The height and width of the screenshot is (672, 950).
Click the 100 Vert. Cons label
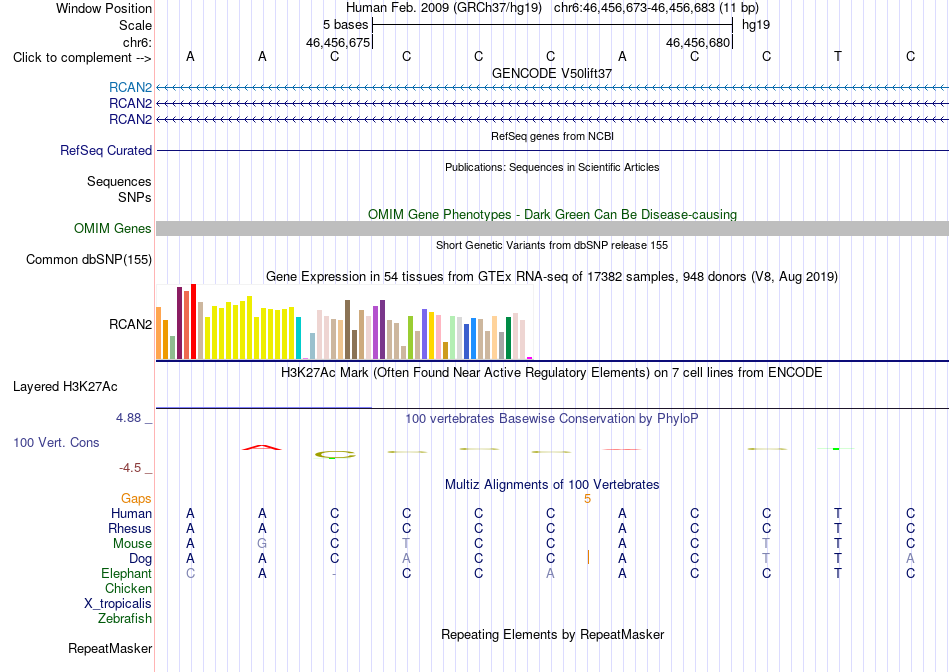coord(56,442)
